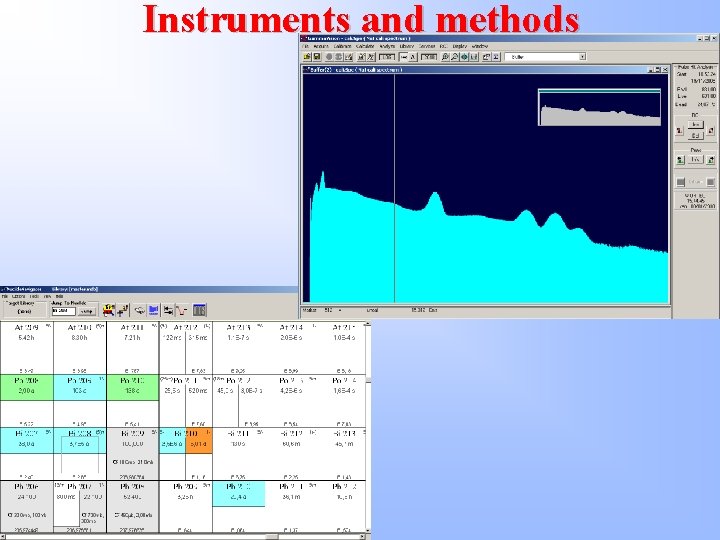Open the Acquire menu
The width and height of the screenshot is (720, 540).
click(321, 46)
